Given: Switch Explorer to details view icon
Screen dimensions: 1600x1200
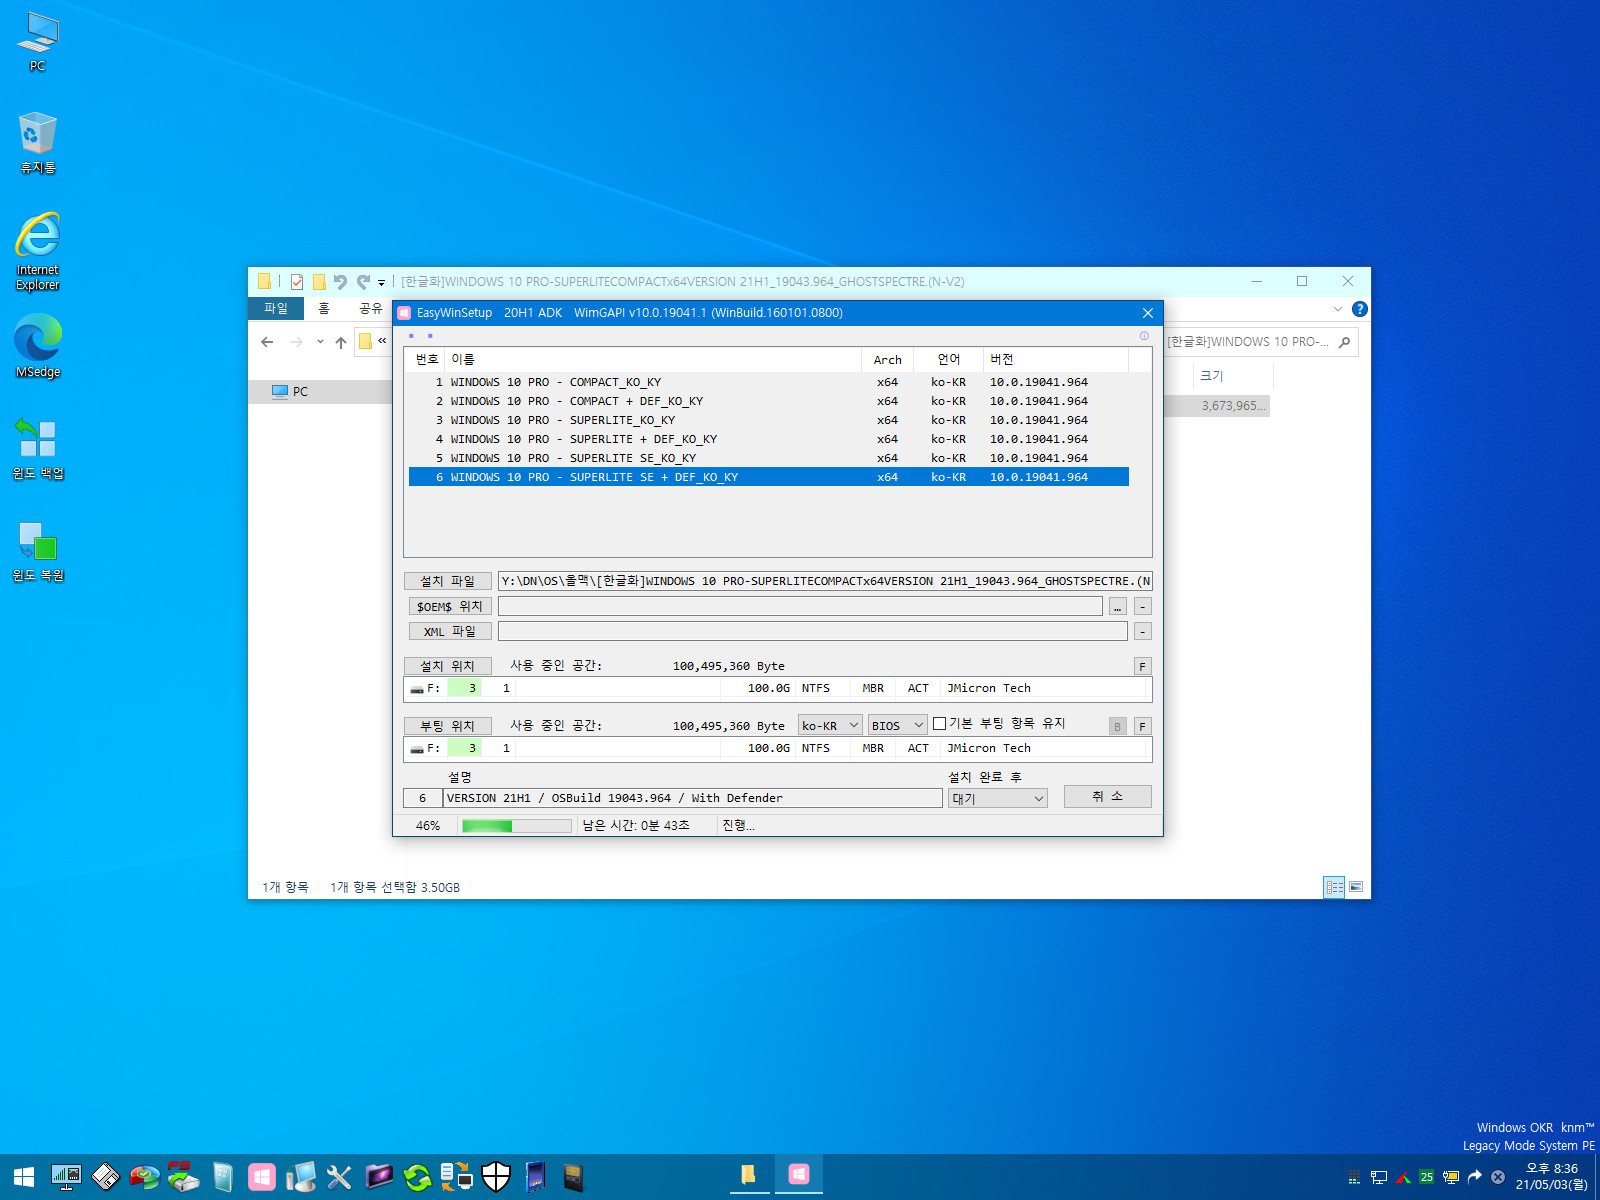Looking at the screenshot, I should [1334, 887].
